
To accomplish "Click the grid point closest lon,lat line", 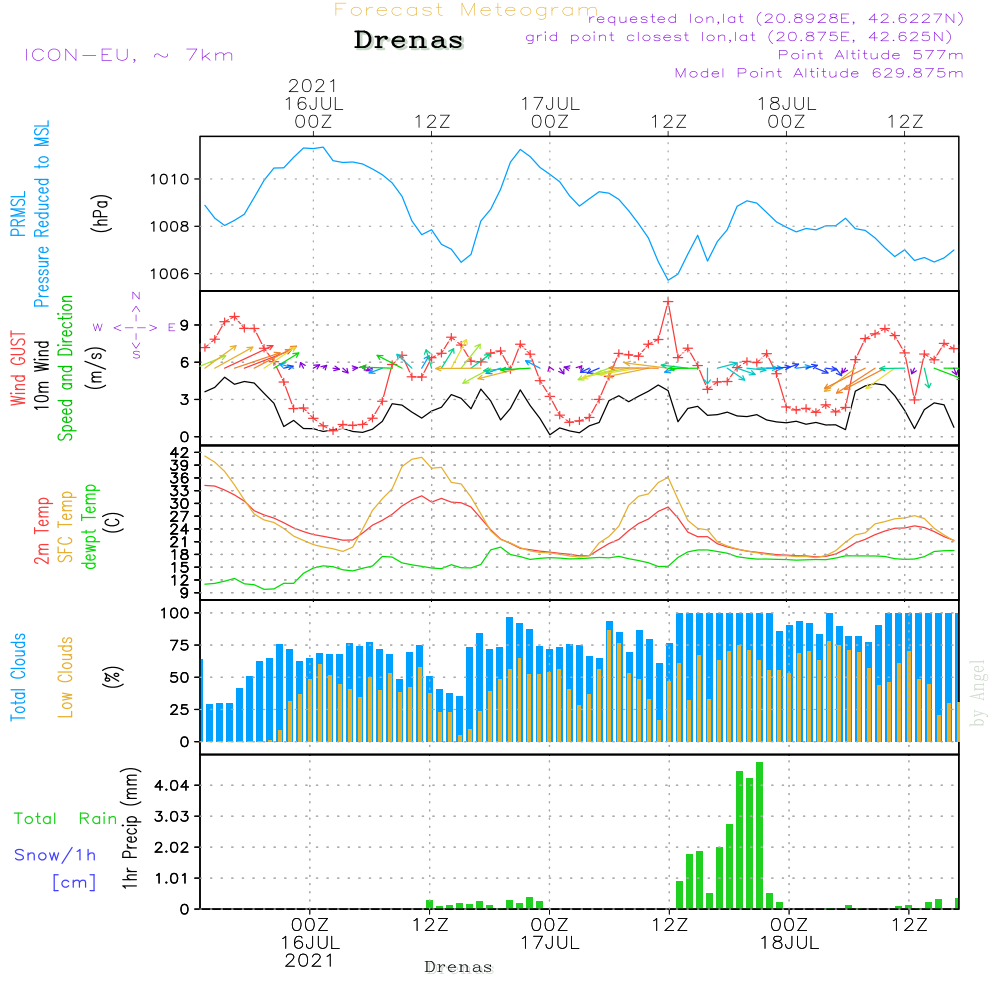I will coord(739,37).
